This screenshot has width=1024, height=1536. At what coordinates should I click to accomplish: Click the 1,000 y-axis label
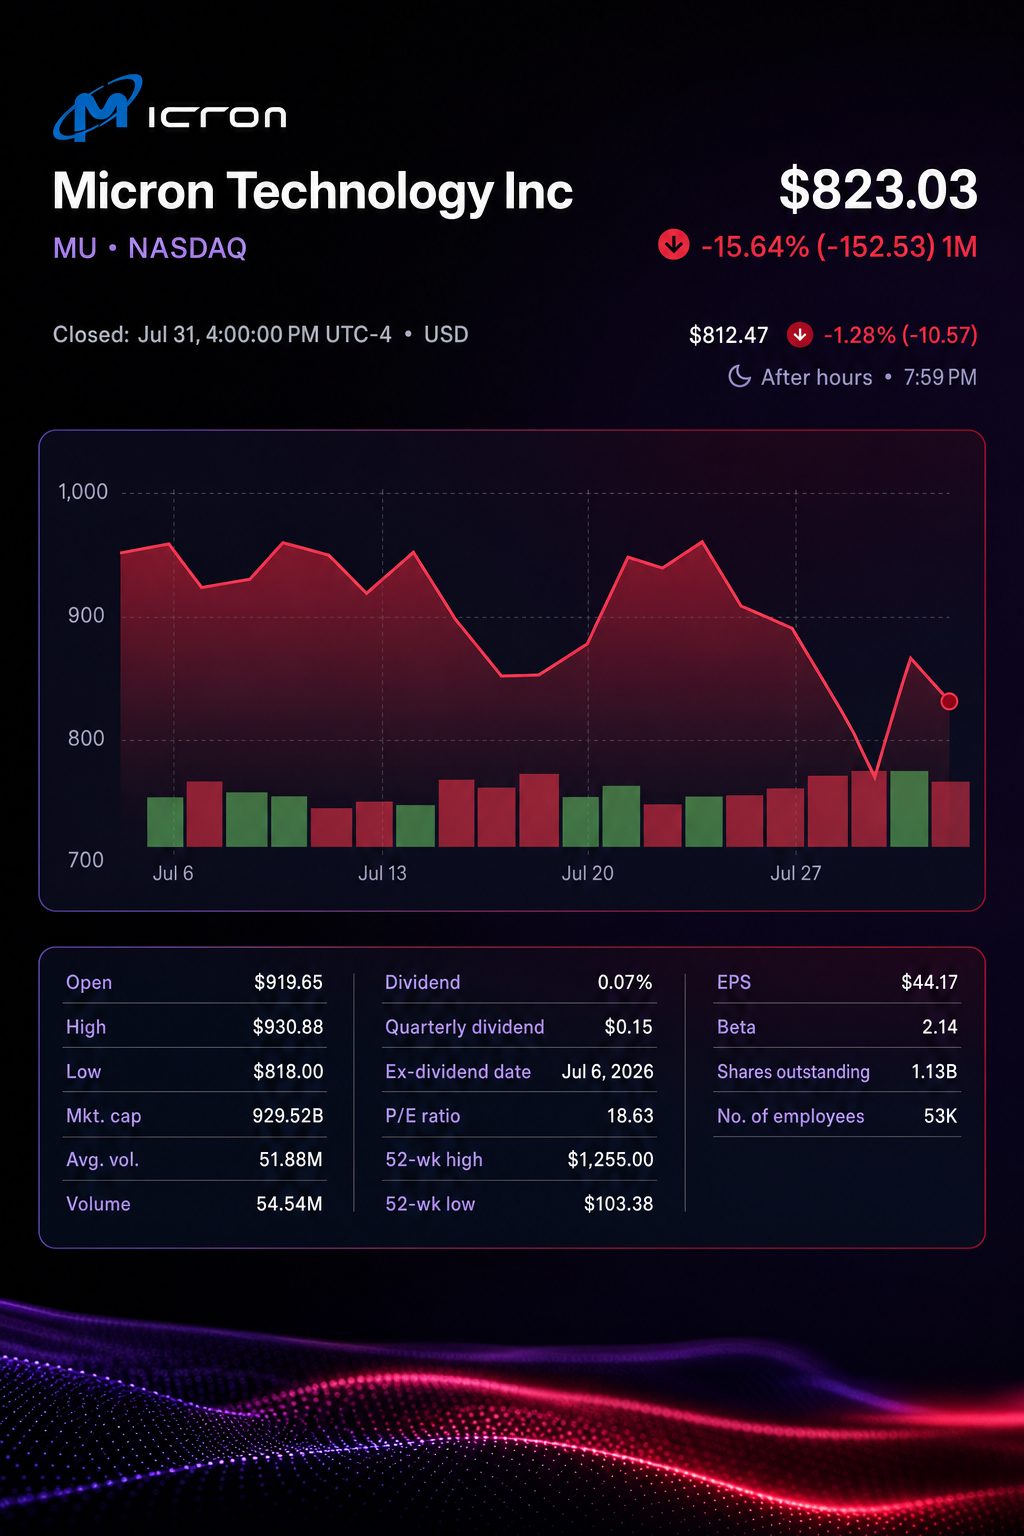pyautogui.click(x=83, y=492)
